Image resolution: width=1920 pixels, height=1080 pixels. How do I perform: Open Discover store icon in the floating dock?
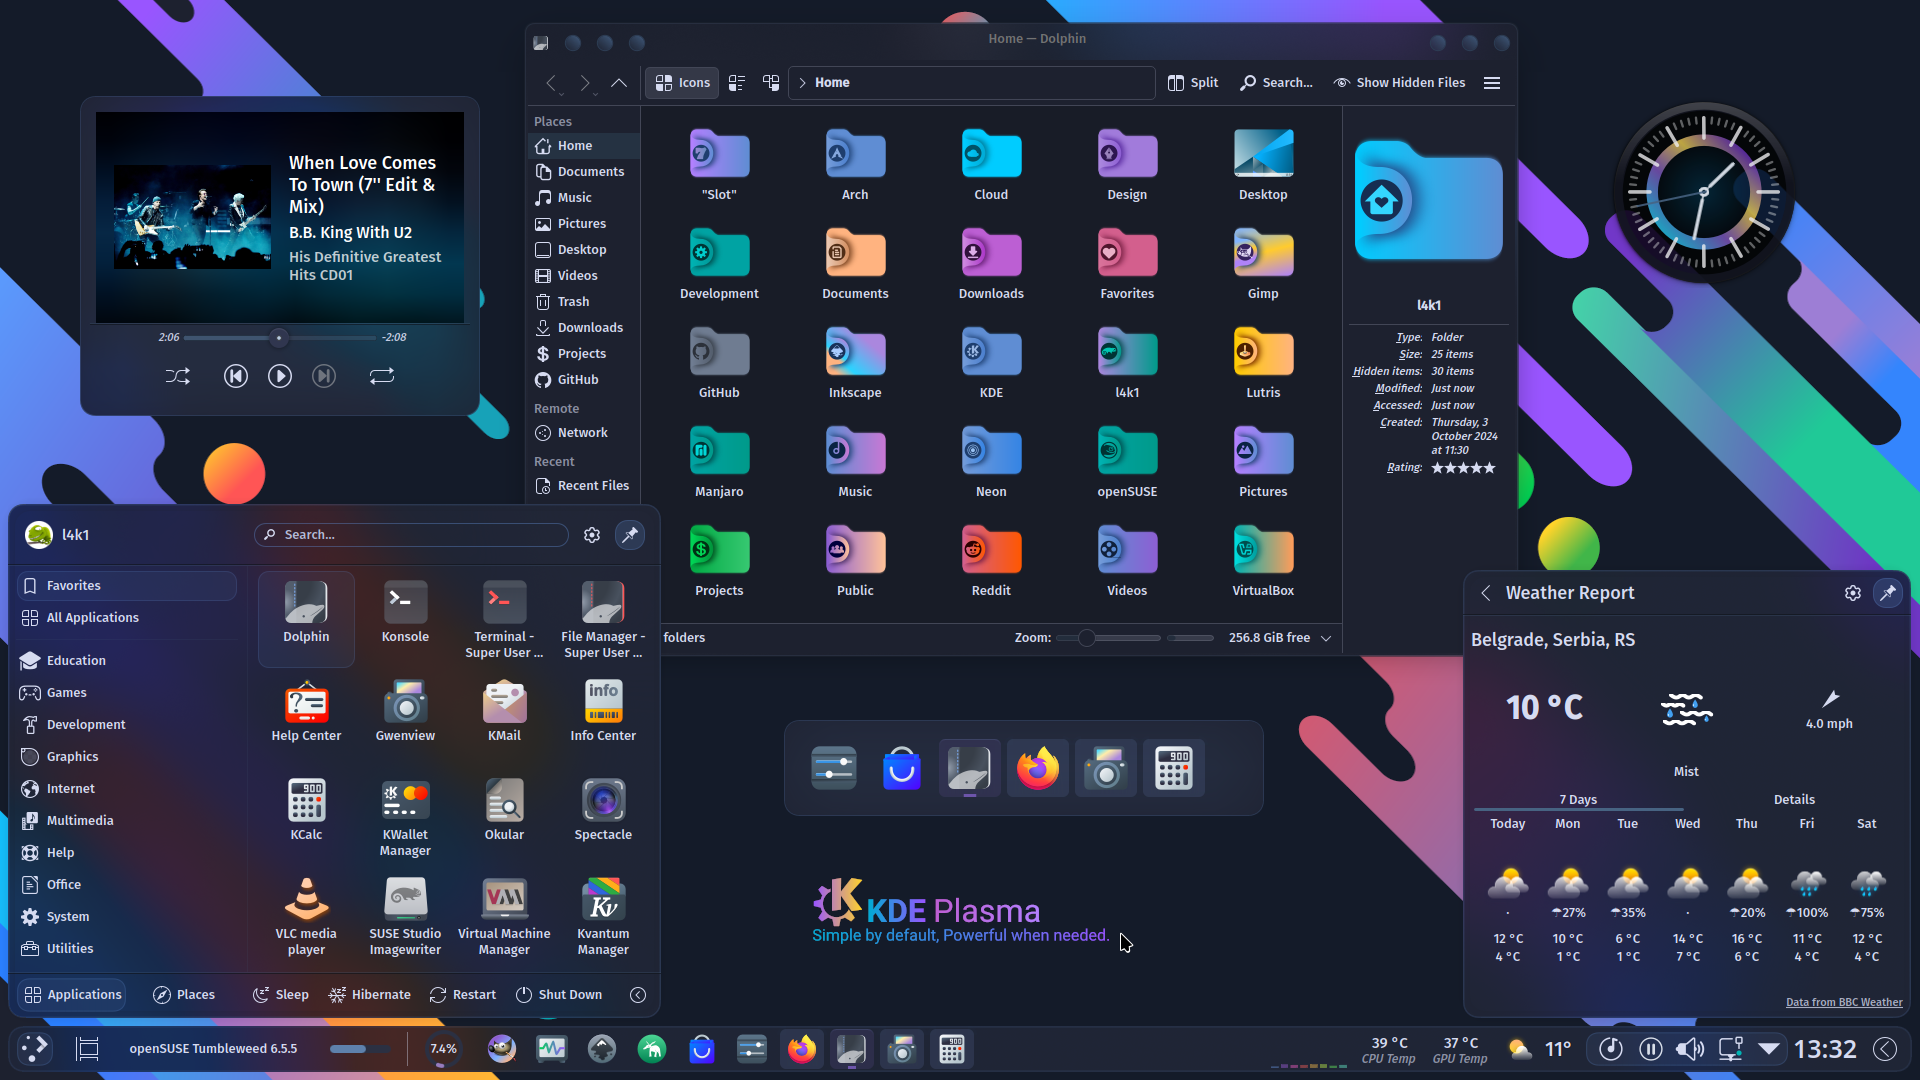click(x=902, y=768)
